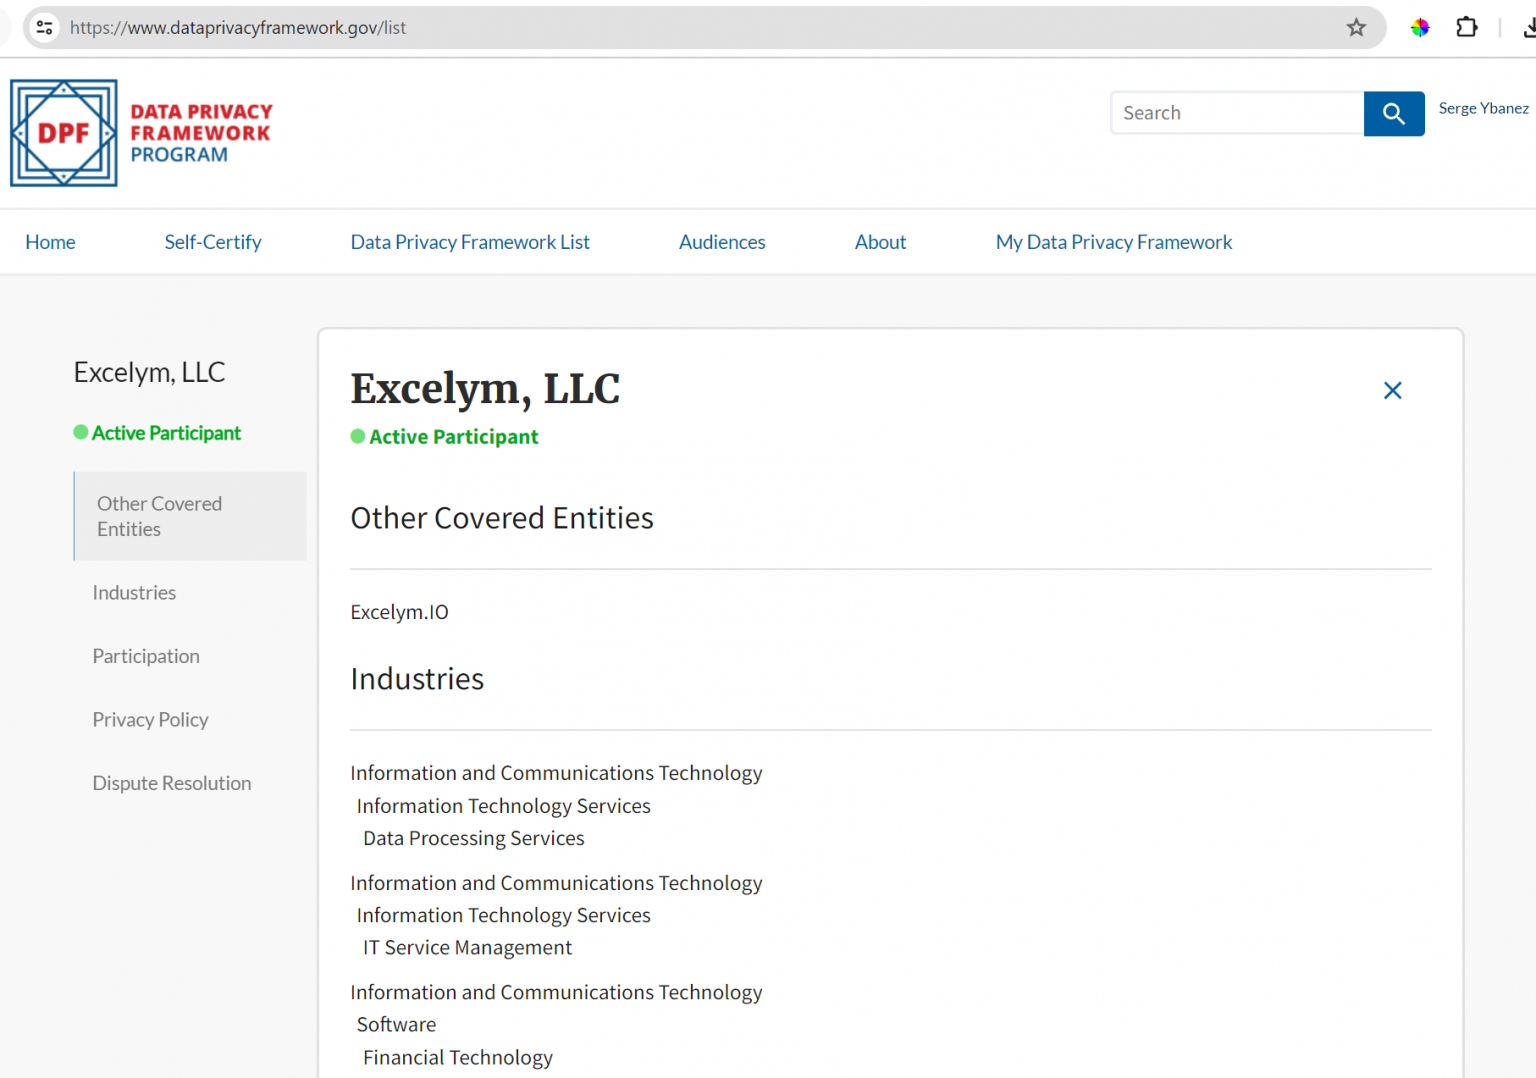Focus the Search input field
Screen dimensions: 1536x1078
[1238, 113]
